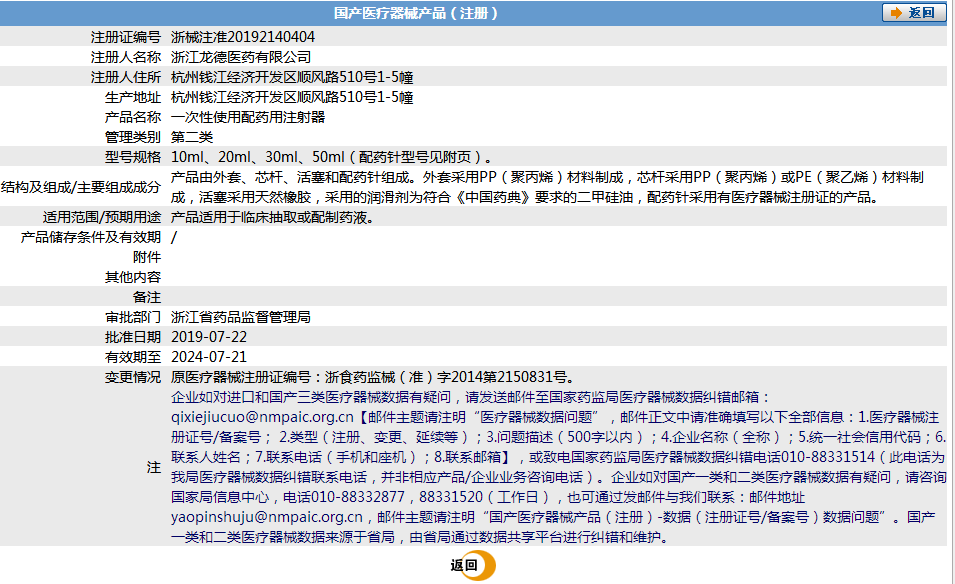Click the label 型号规格
This screenshot has width=955, height=584.
133,157
